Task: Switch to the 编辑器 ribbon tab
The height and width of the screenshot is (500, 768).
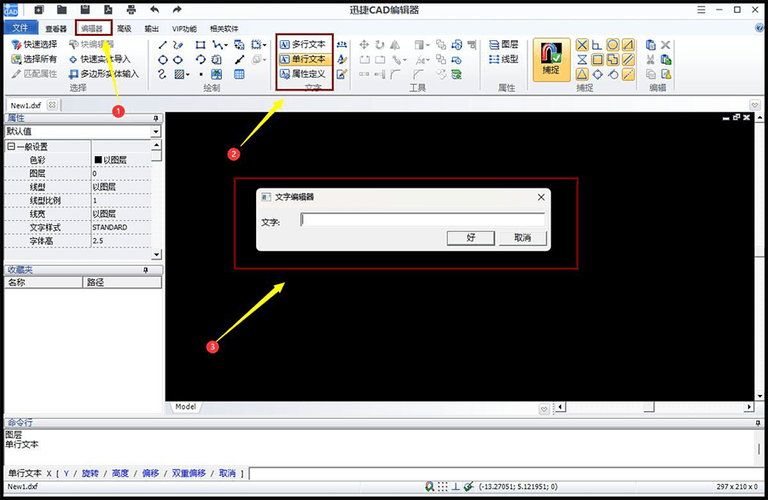Action: (92, 28)
